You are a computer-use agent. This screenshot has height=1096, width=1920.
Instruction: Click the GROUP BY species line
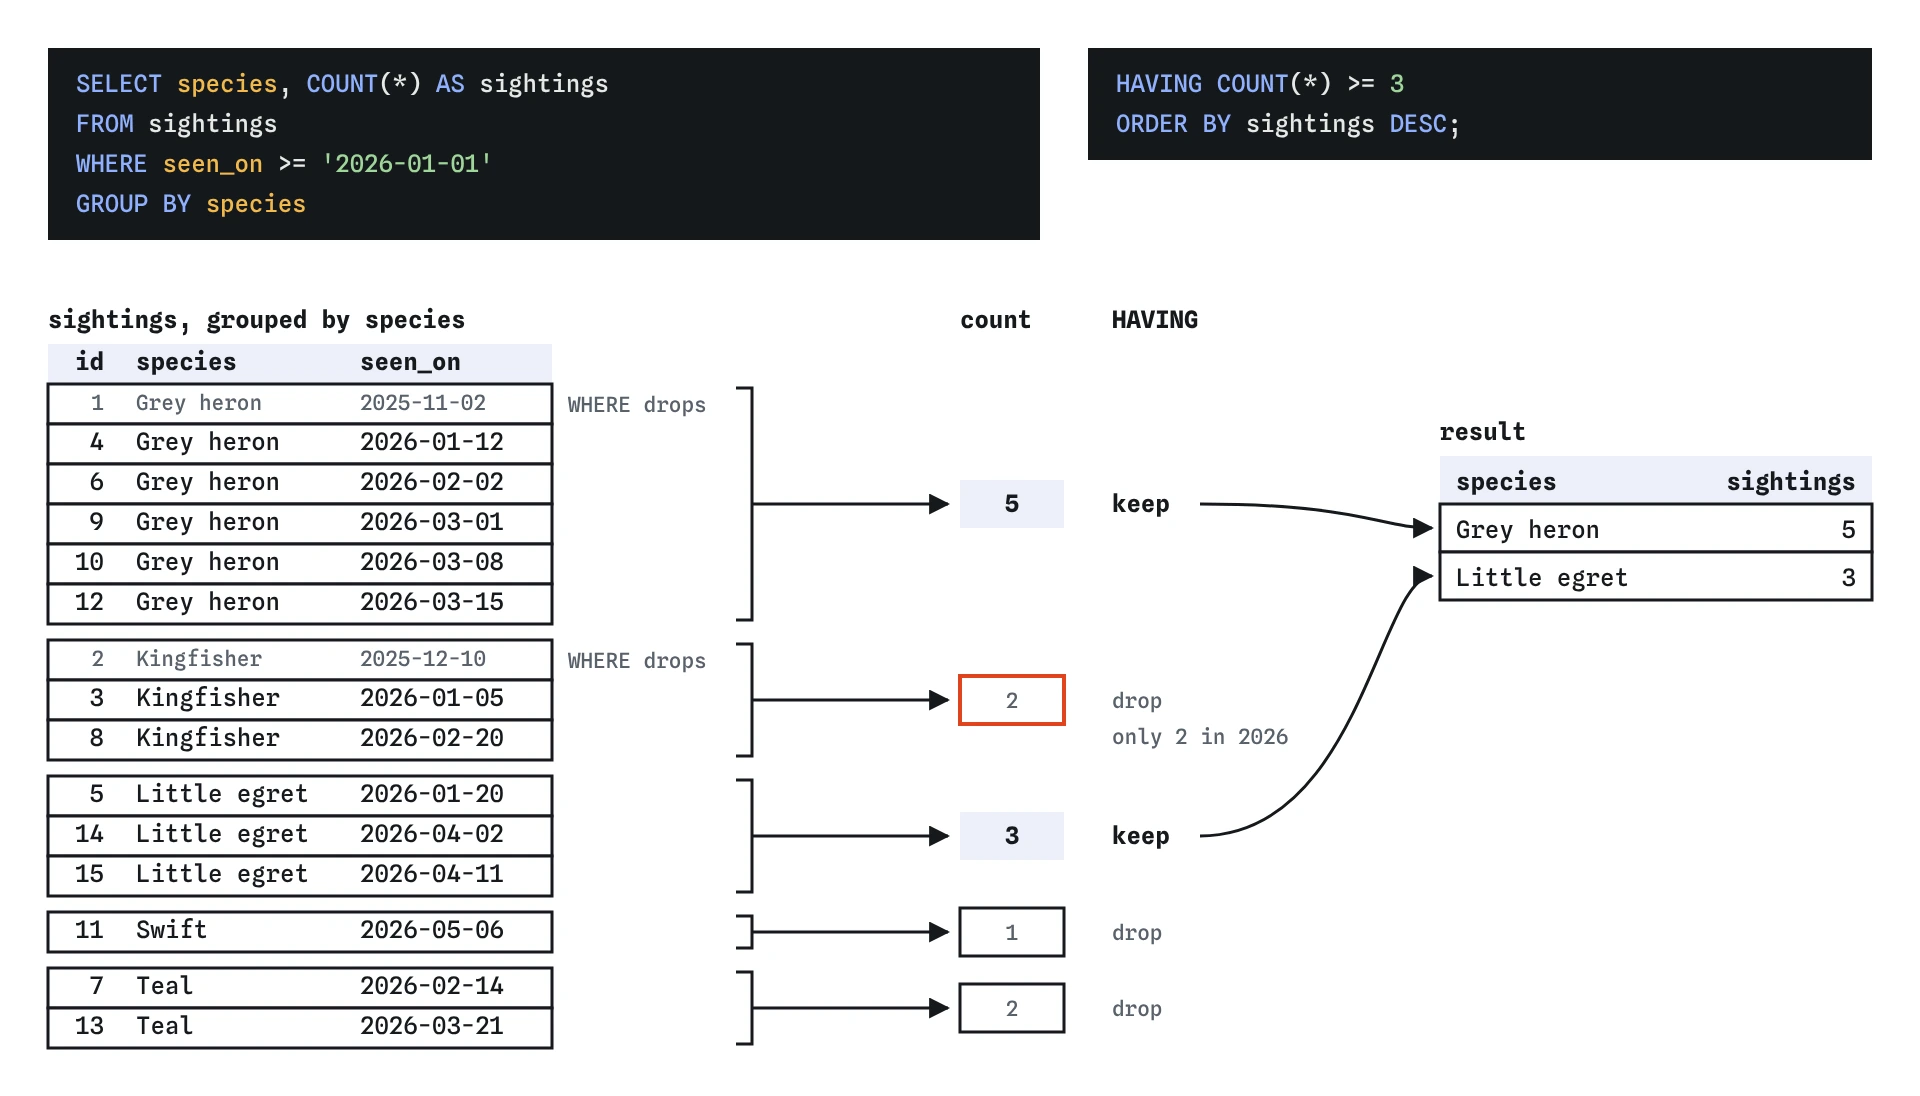(x=191, y=204)
